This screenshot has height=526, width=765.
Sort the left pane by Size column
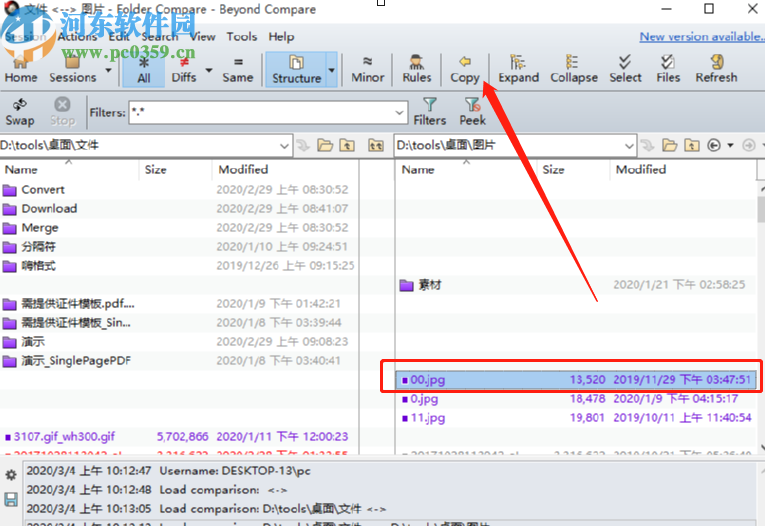click(x=176, y=170)
